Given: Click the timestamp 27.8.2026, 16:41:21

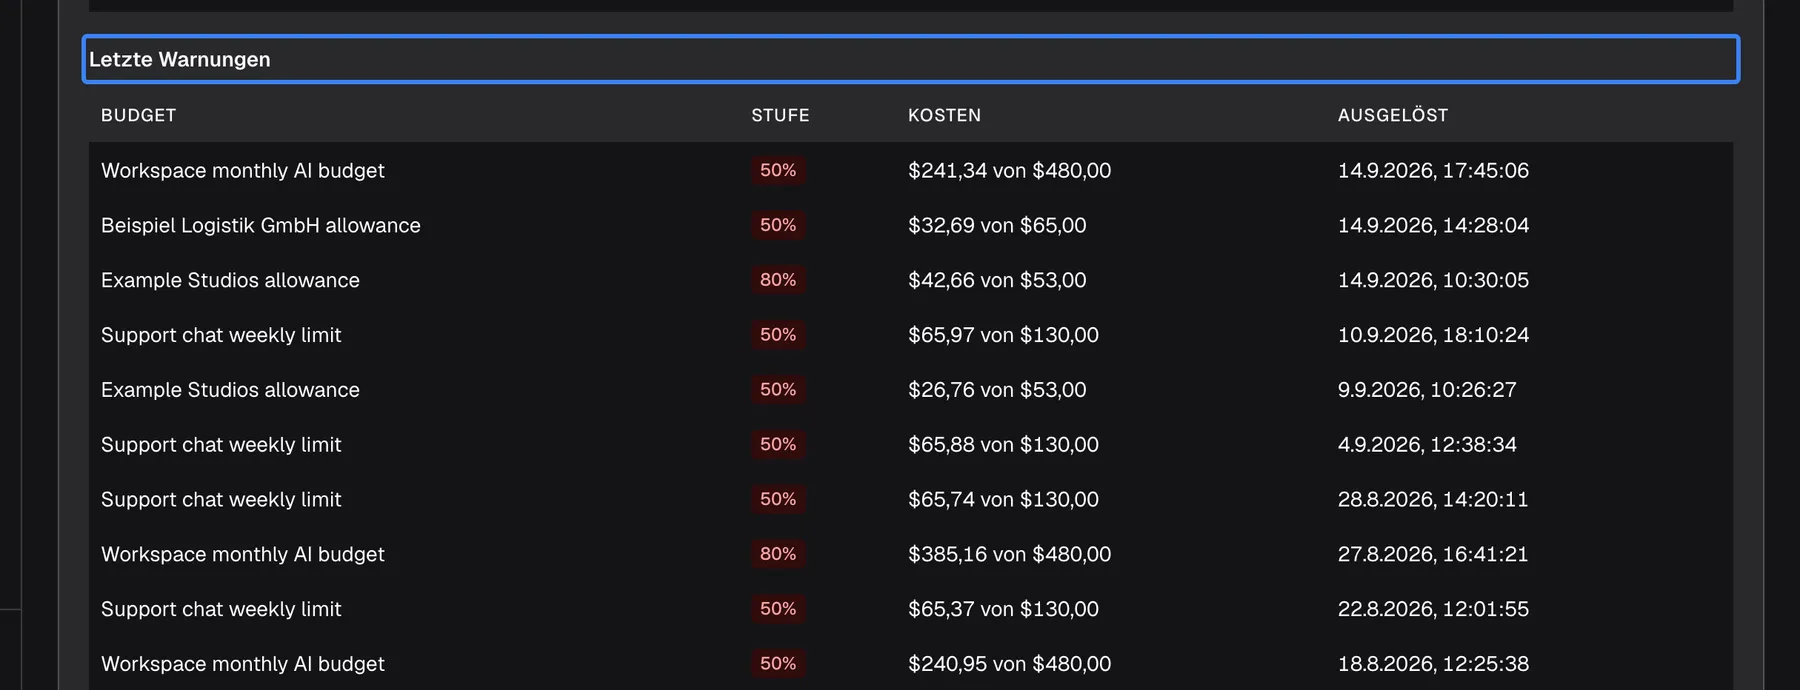Looking at the screenshot, I should tap(1433, 554).
